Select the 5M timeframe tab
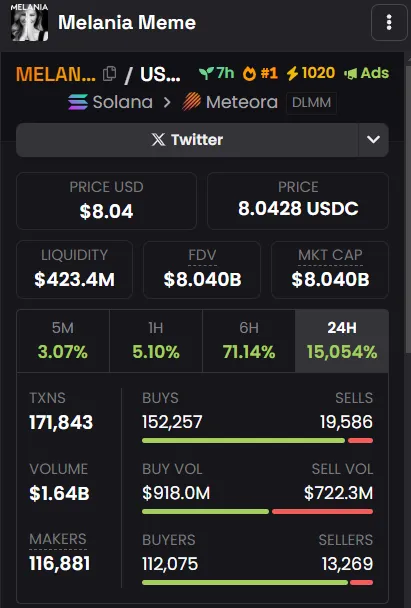The height and width of the screenshot is (608, 411). [63, 341]
